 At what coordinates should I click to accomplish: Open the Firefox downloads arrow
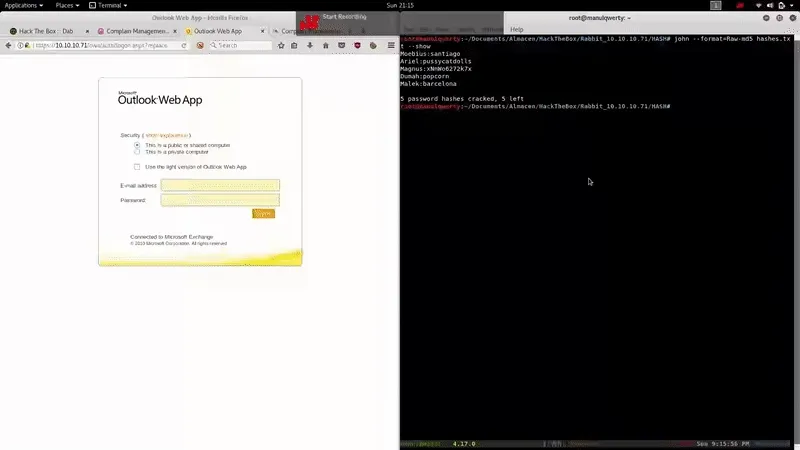[311, 45]
